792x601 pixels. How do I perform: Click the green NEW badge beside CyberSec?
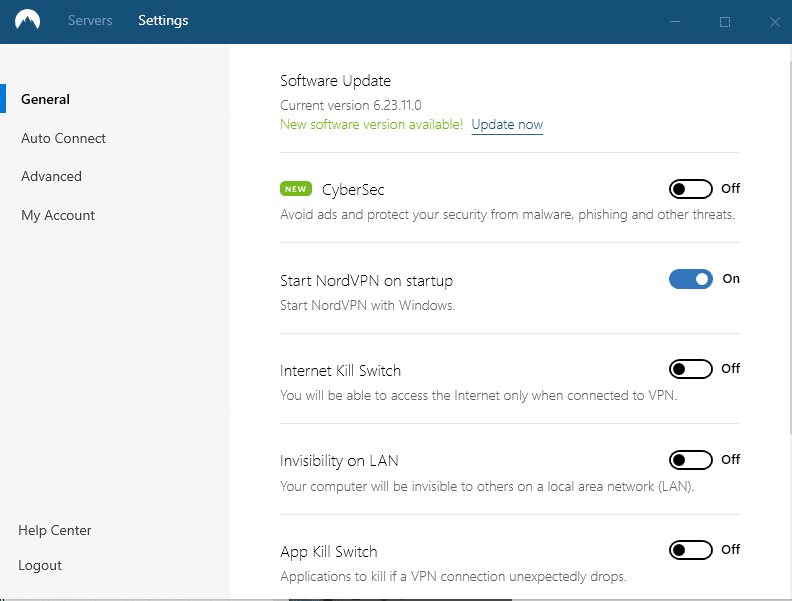(x=295, y=189)
